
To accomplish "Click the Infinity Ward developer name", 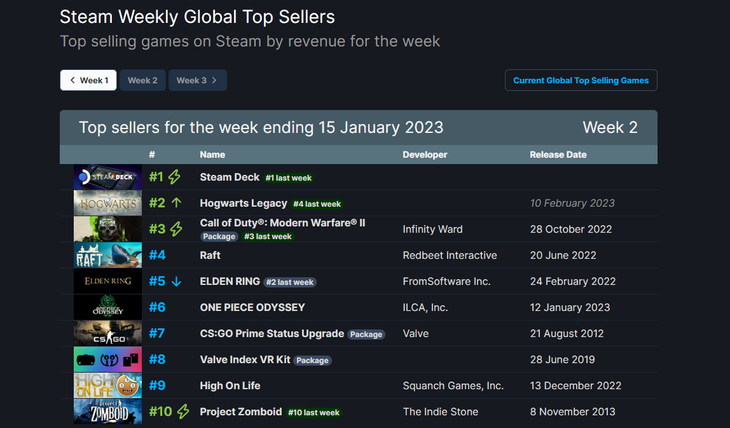I will [x=433, y=229].
